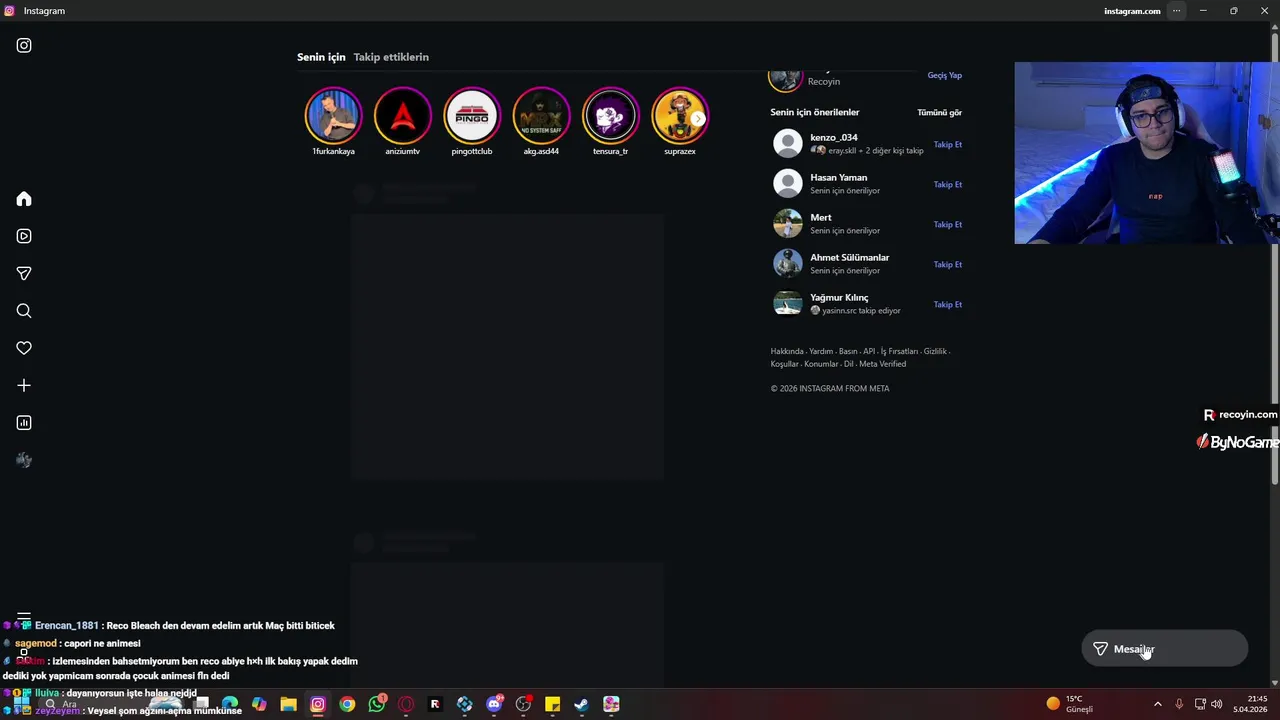Open the Hakkında footer link
The width and height of the screenshot is (1280, 720).
[787, 351]
